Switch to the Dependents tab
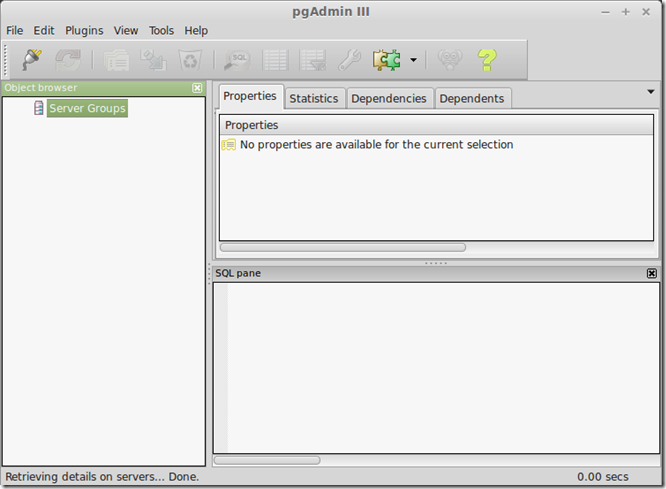666x489 pixels. [472, 98]
